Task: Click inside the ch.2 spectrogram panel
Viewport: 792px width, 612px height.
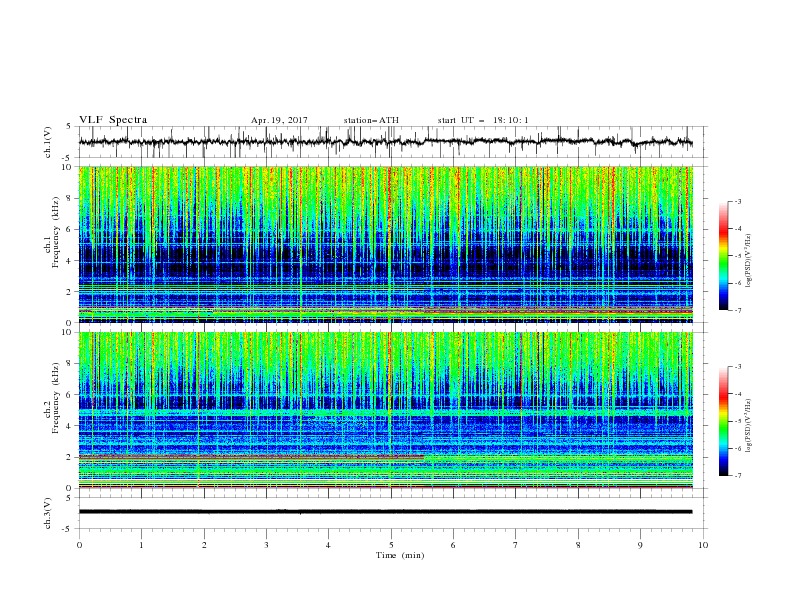Action: click(386, 410)
